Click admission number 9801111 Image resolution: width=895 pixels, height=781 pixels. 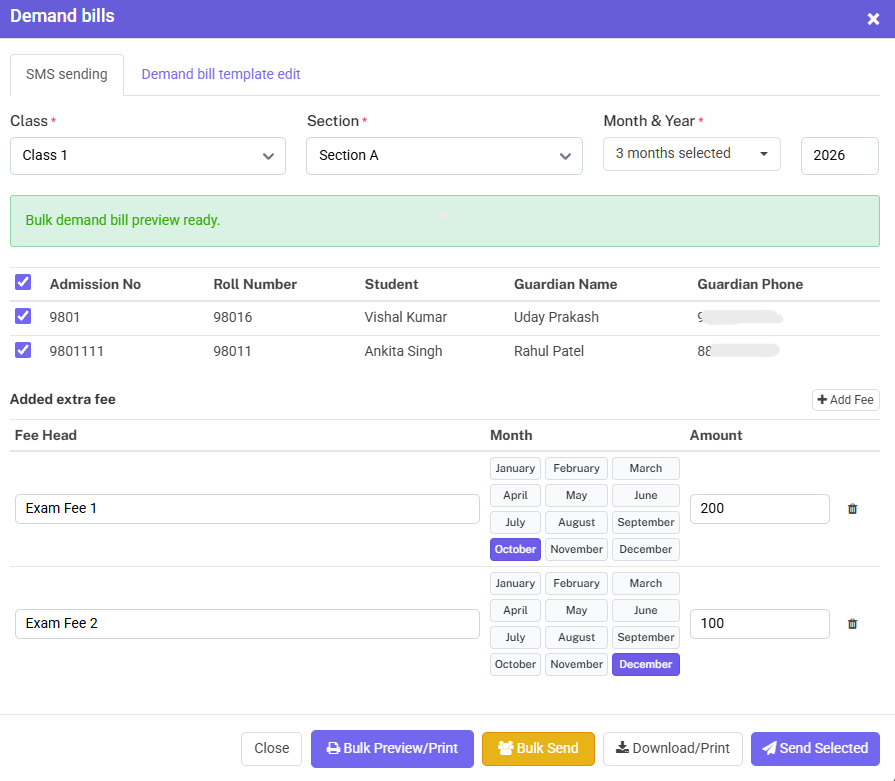(76, 351)
